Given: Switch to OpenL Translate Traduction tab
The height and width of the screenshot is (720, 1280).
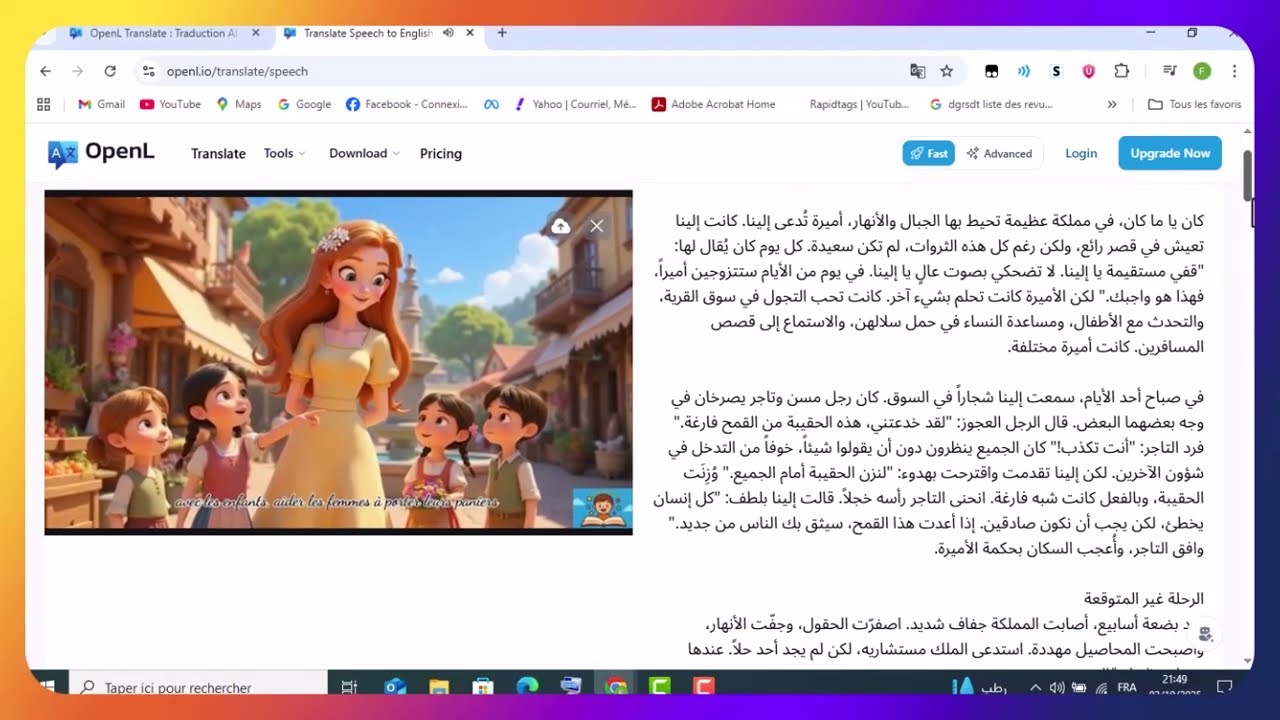Looking at the screenshot, I should pyautogui.click(x=164, y=33).
